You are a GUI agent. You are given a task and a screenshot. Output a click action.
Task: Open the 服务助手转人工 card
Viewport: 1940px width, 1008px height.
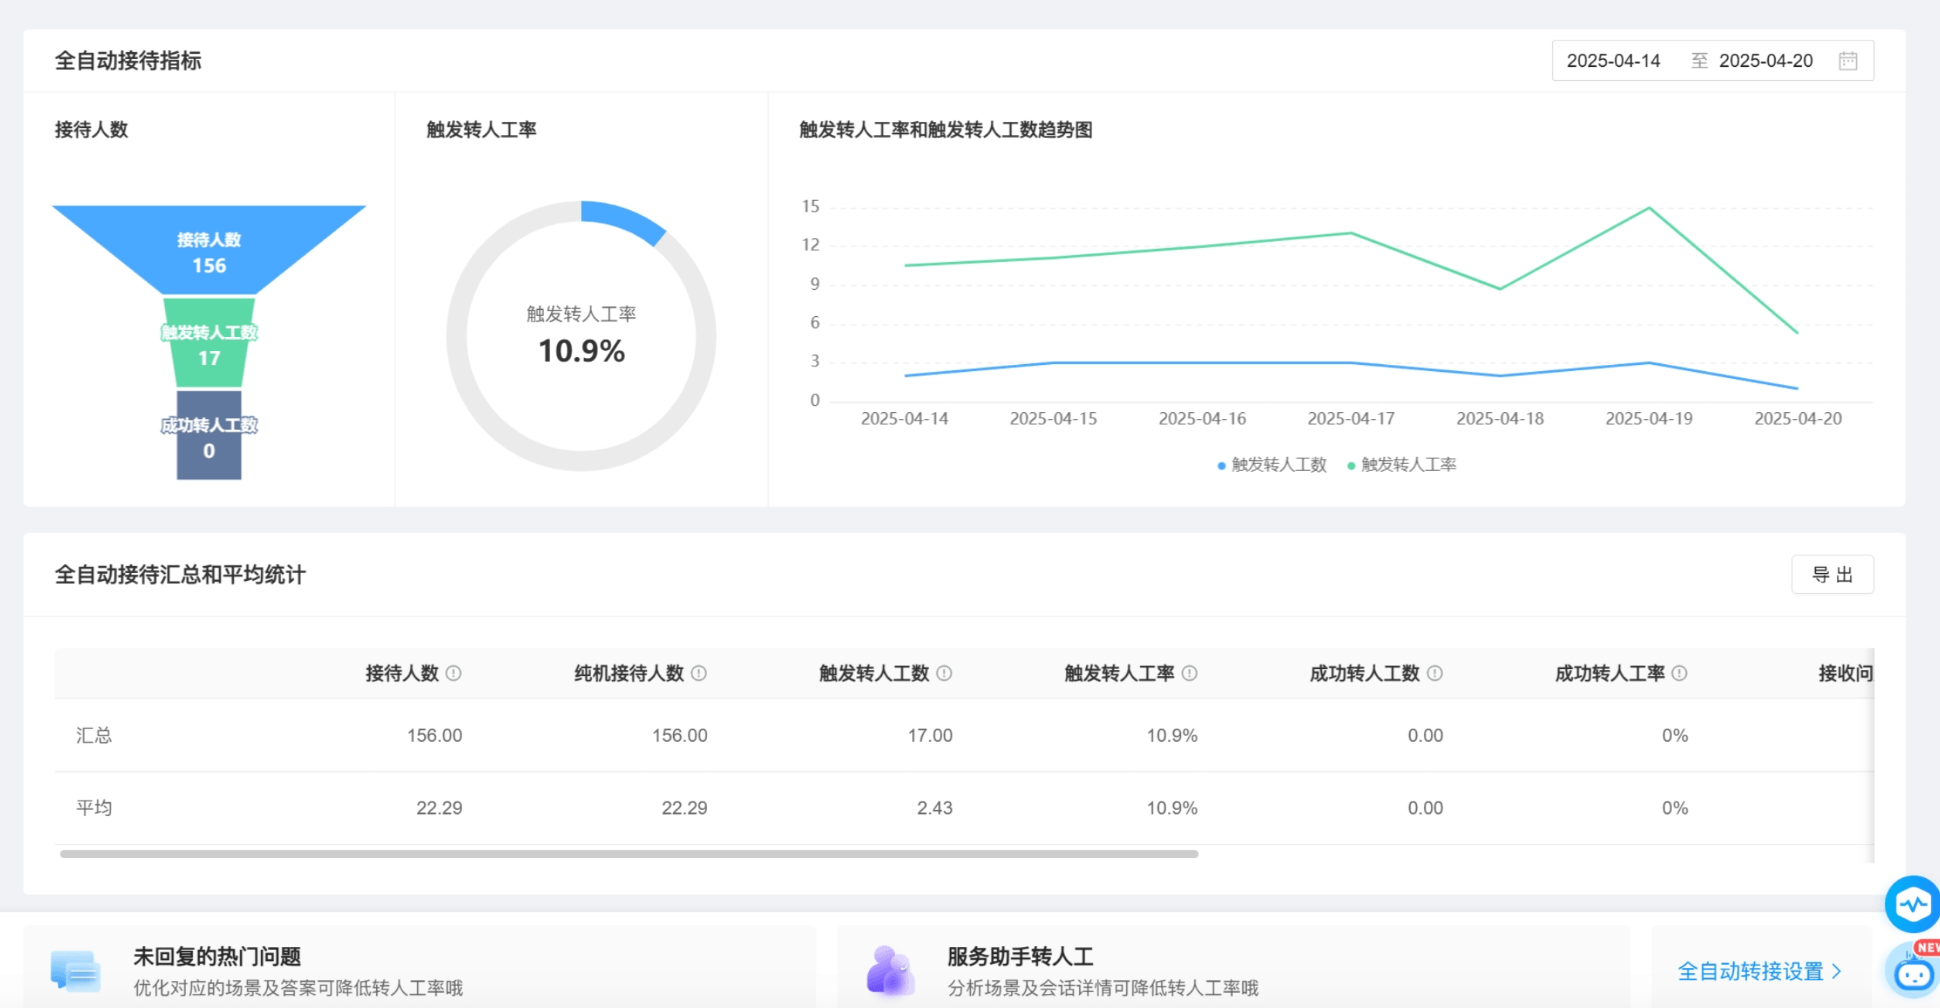pyautogui.click(x=1233, y=967)
